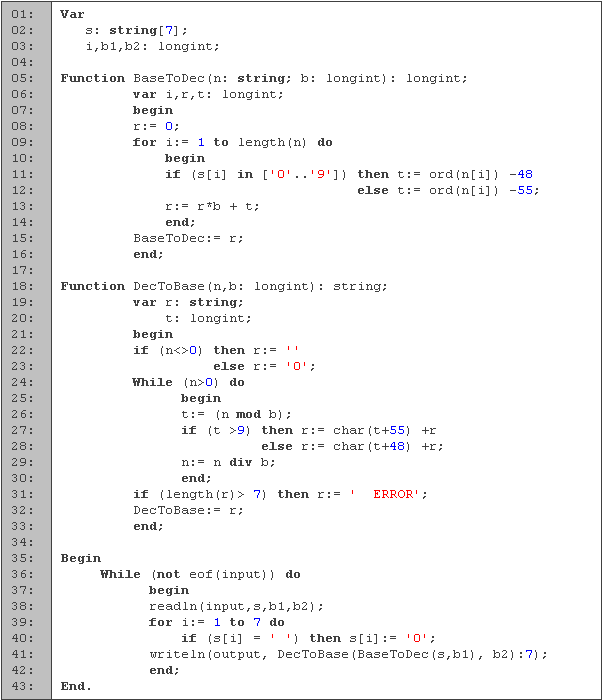The width and height of the screenshot is (602, 700).
Task: Click 'begin' on line 25
Action: pyautogui.click(x=201, y=399)
